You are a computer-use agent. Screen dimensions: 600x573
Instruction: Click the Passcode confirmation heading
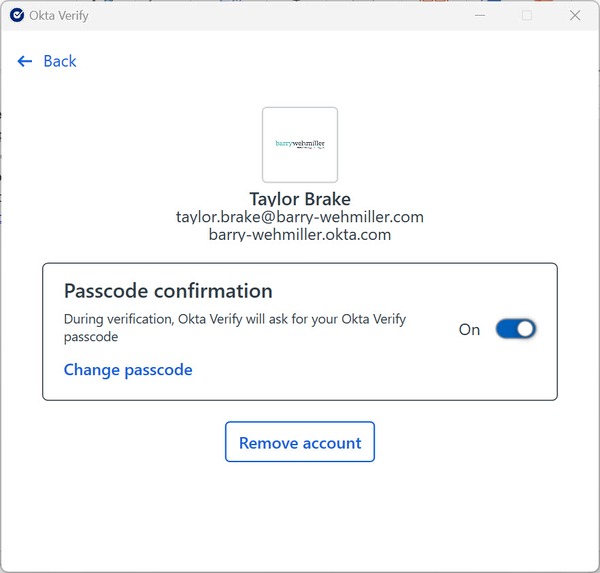pyautogui.click(x=168, y=291)
